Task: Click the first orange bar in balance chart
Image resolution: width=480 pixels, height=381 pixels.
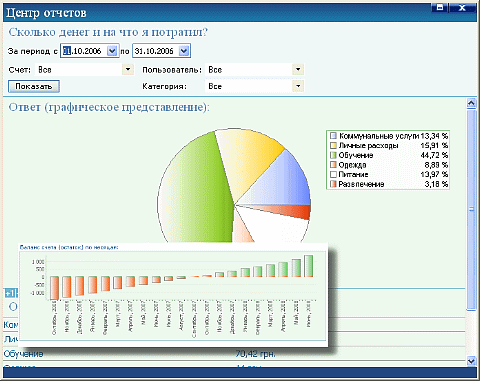Action: (x=55, y=288)
